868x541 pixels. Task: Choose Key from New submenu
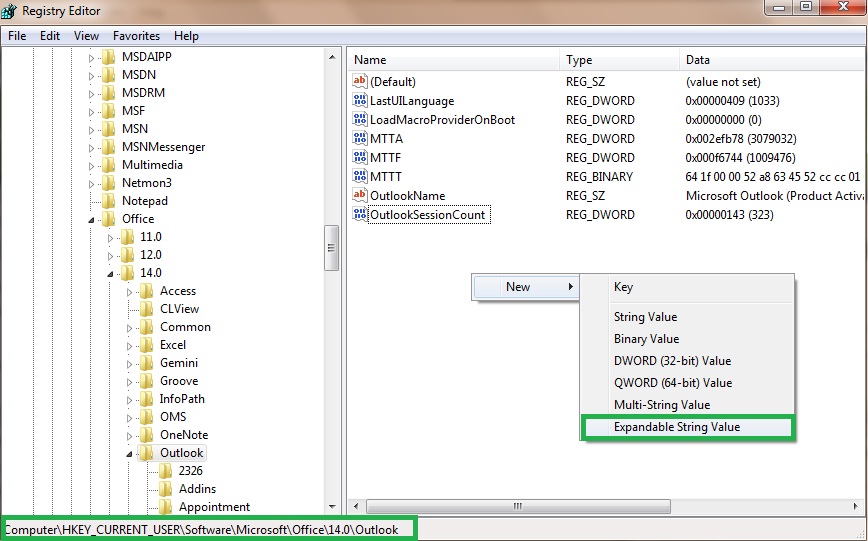(x=688, y=287)
